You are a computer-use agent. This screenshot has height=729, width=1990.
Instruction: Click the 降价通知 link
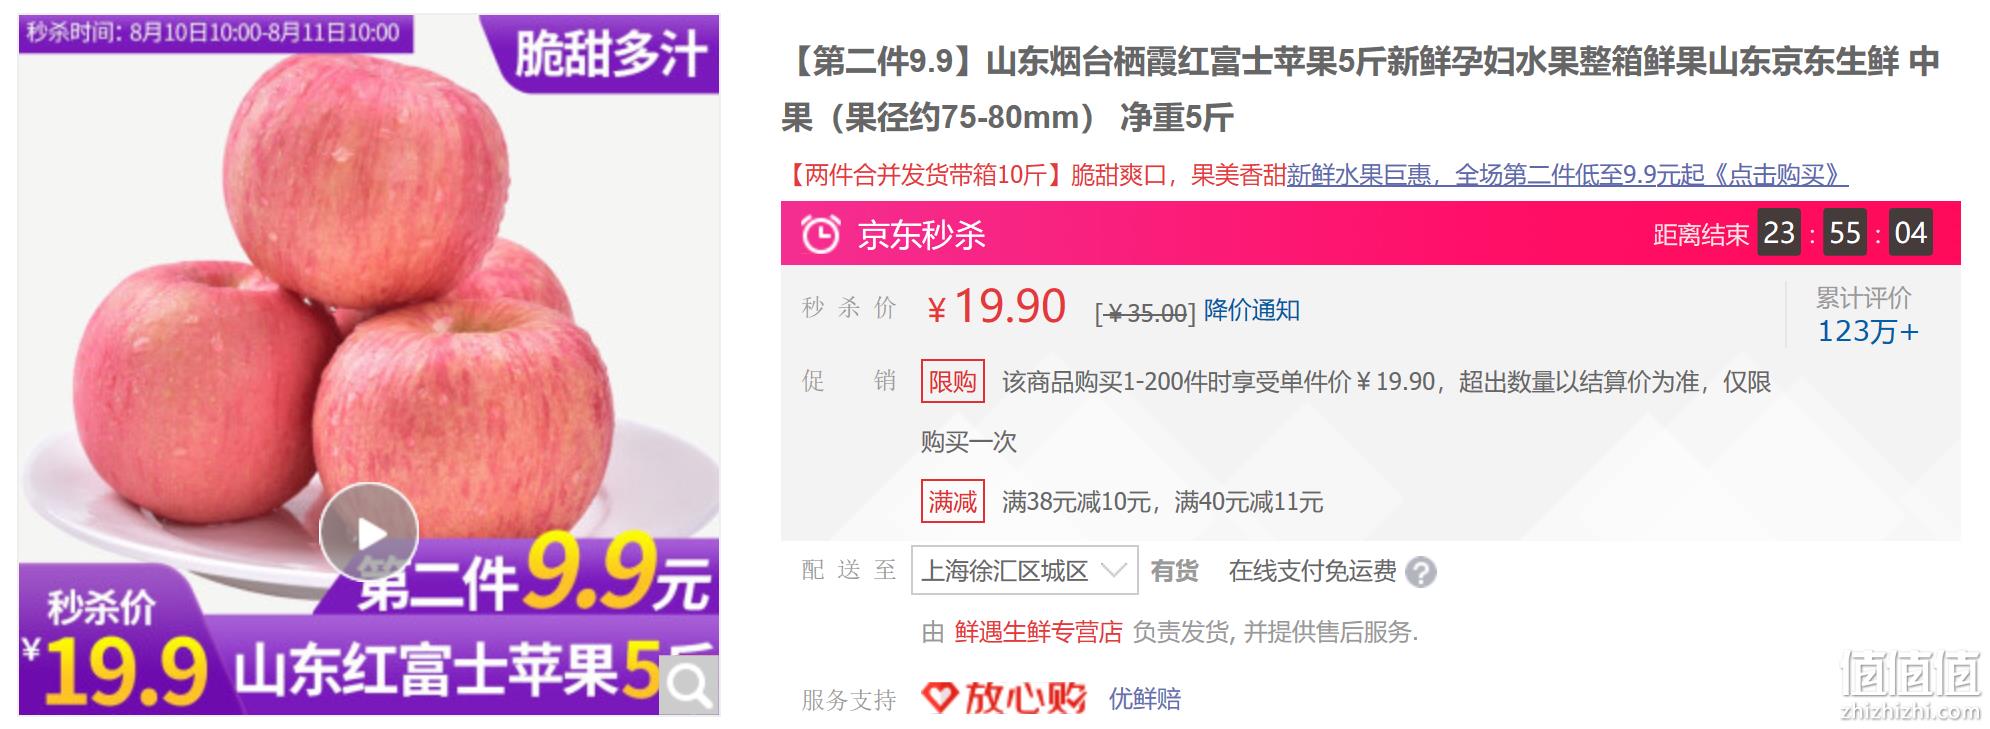pos(1252,310)
